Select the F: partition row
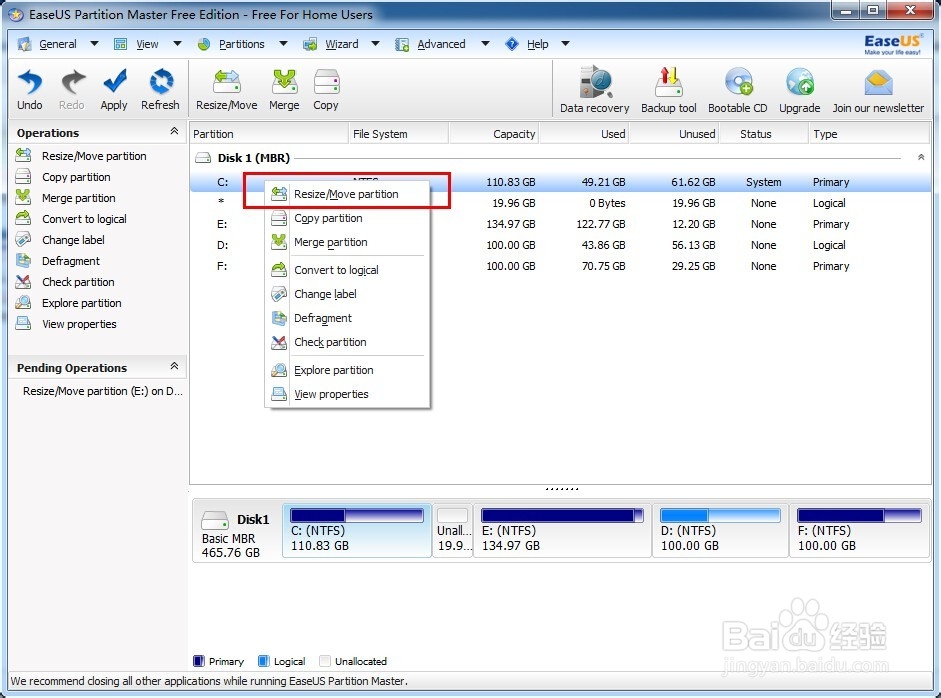Image resolution: width=941 pixels, height=698 pixels. tap(560, 266)
